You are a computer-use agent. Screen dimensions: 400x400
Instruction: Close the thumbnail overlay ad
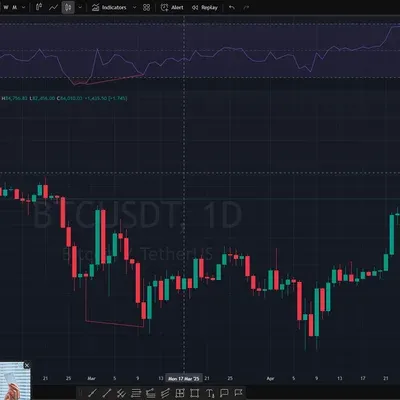27,365
